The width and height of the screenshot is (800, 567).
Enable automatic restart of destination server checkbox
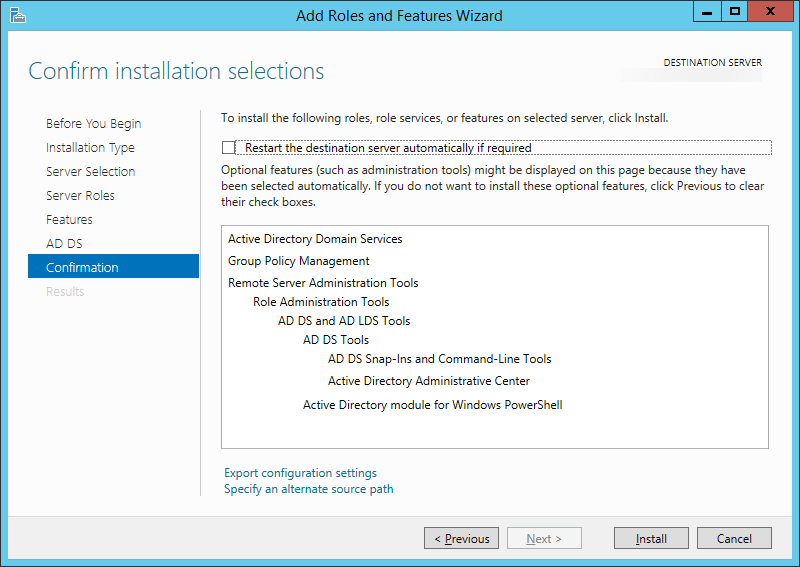(x=228, y=147)
